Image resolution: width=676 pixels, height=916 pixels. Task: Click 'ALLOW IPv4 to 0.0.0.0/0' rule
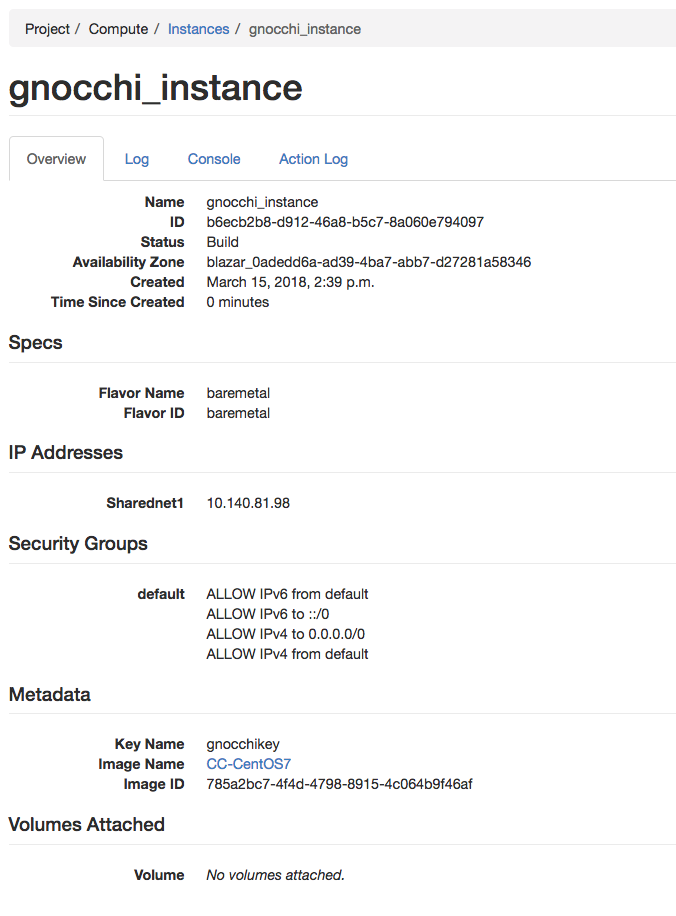[x=285, y=634]
